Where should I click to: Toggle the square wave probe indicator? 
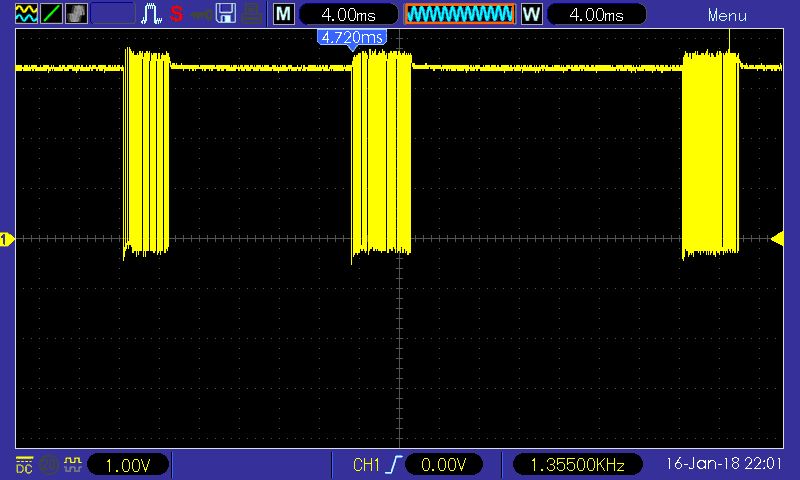click(73, 465)
